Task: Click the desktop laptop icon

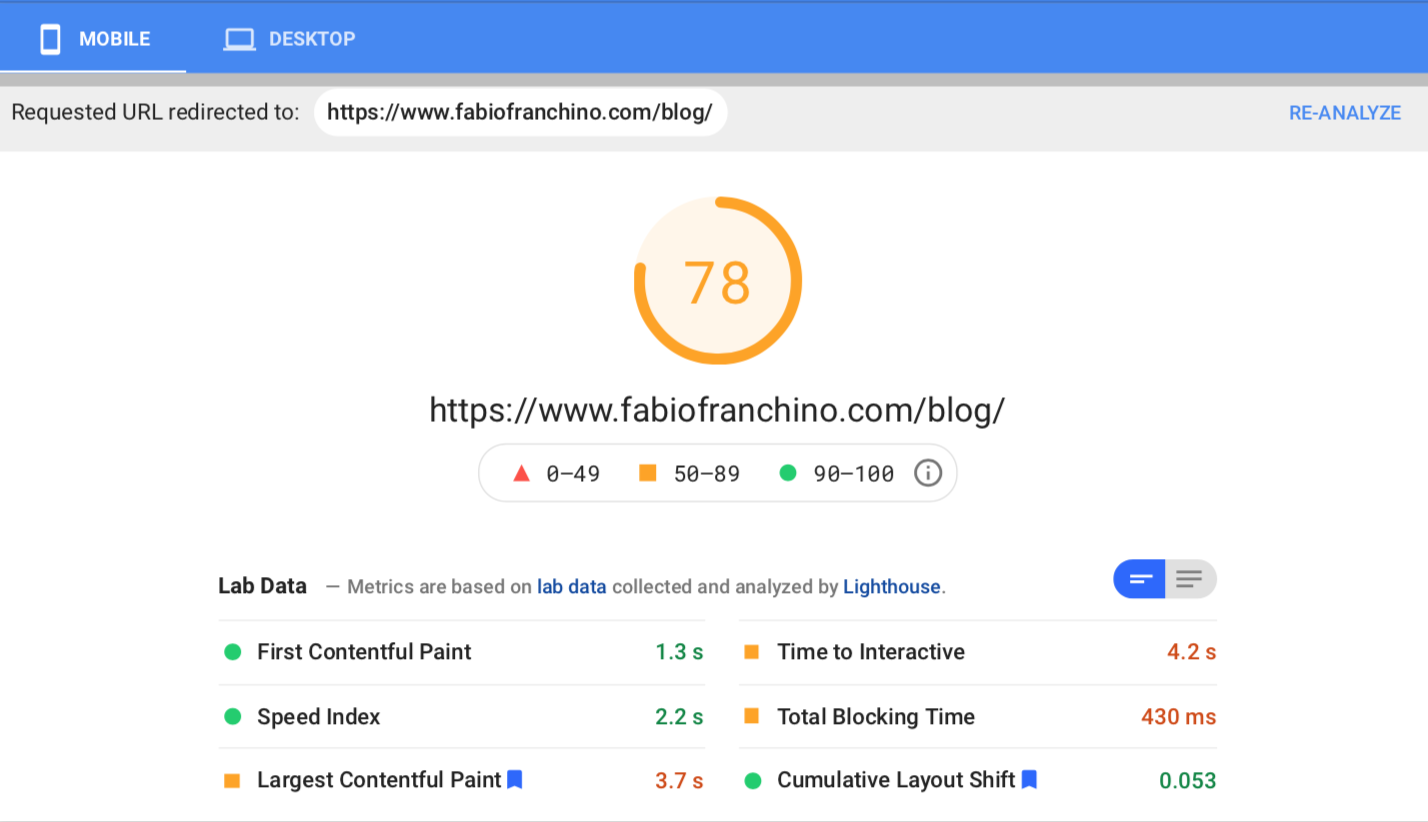Action: point(239,39)
